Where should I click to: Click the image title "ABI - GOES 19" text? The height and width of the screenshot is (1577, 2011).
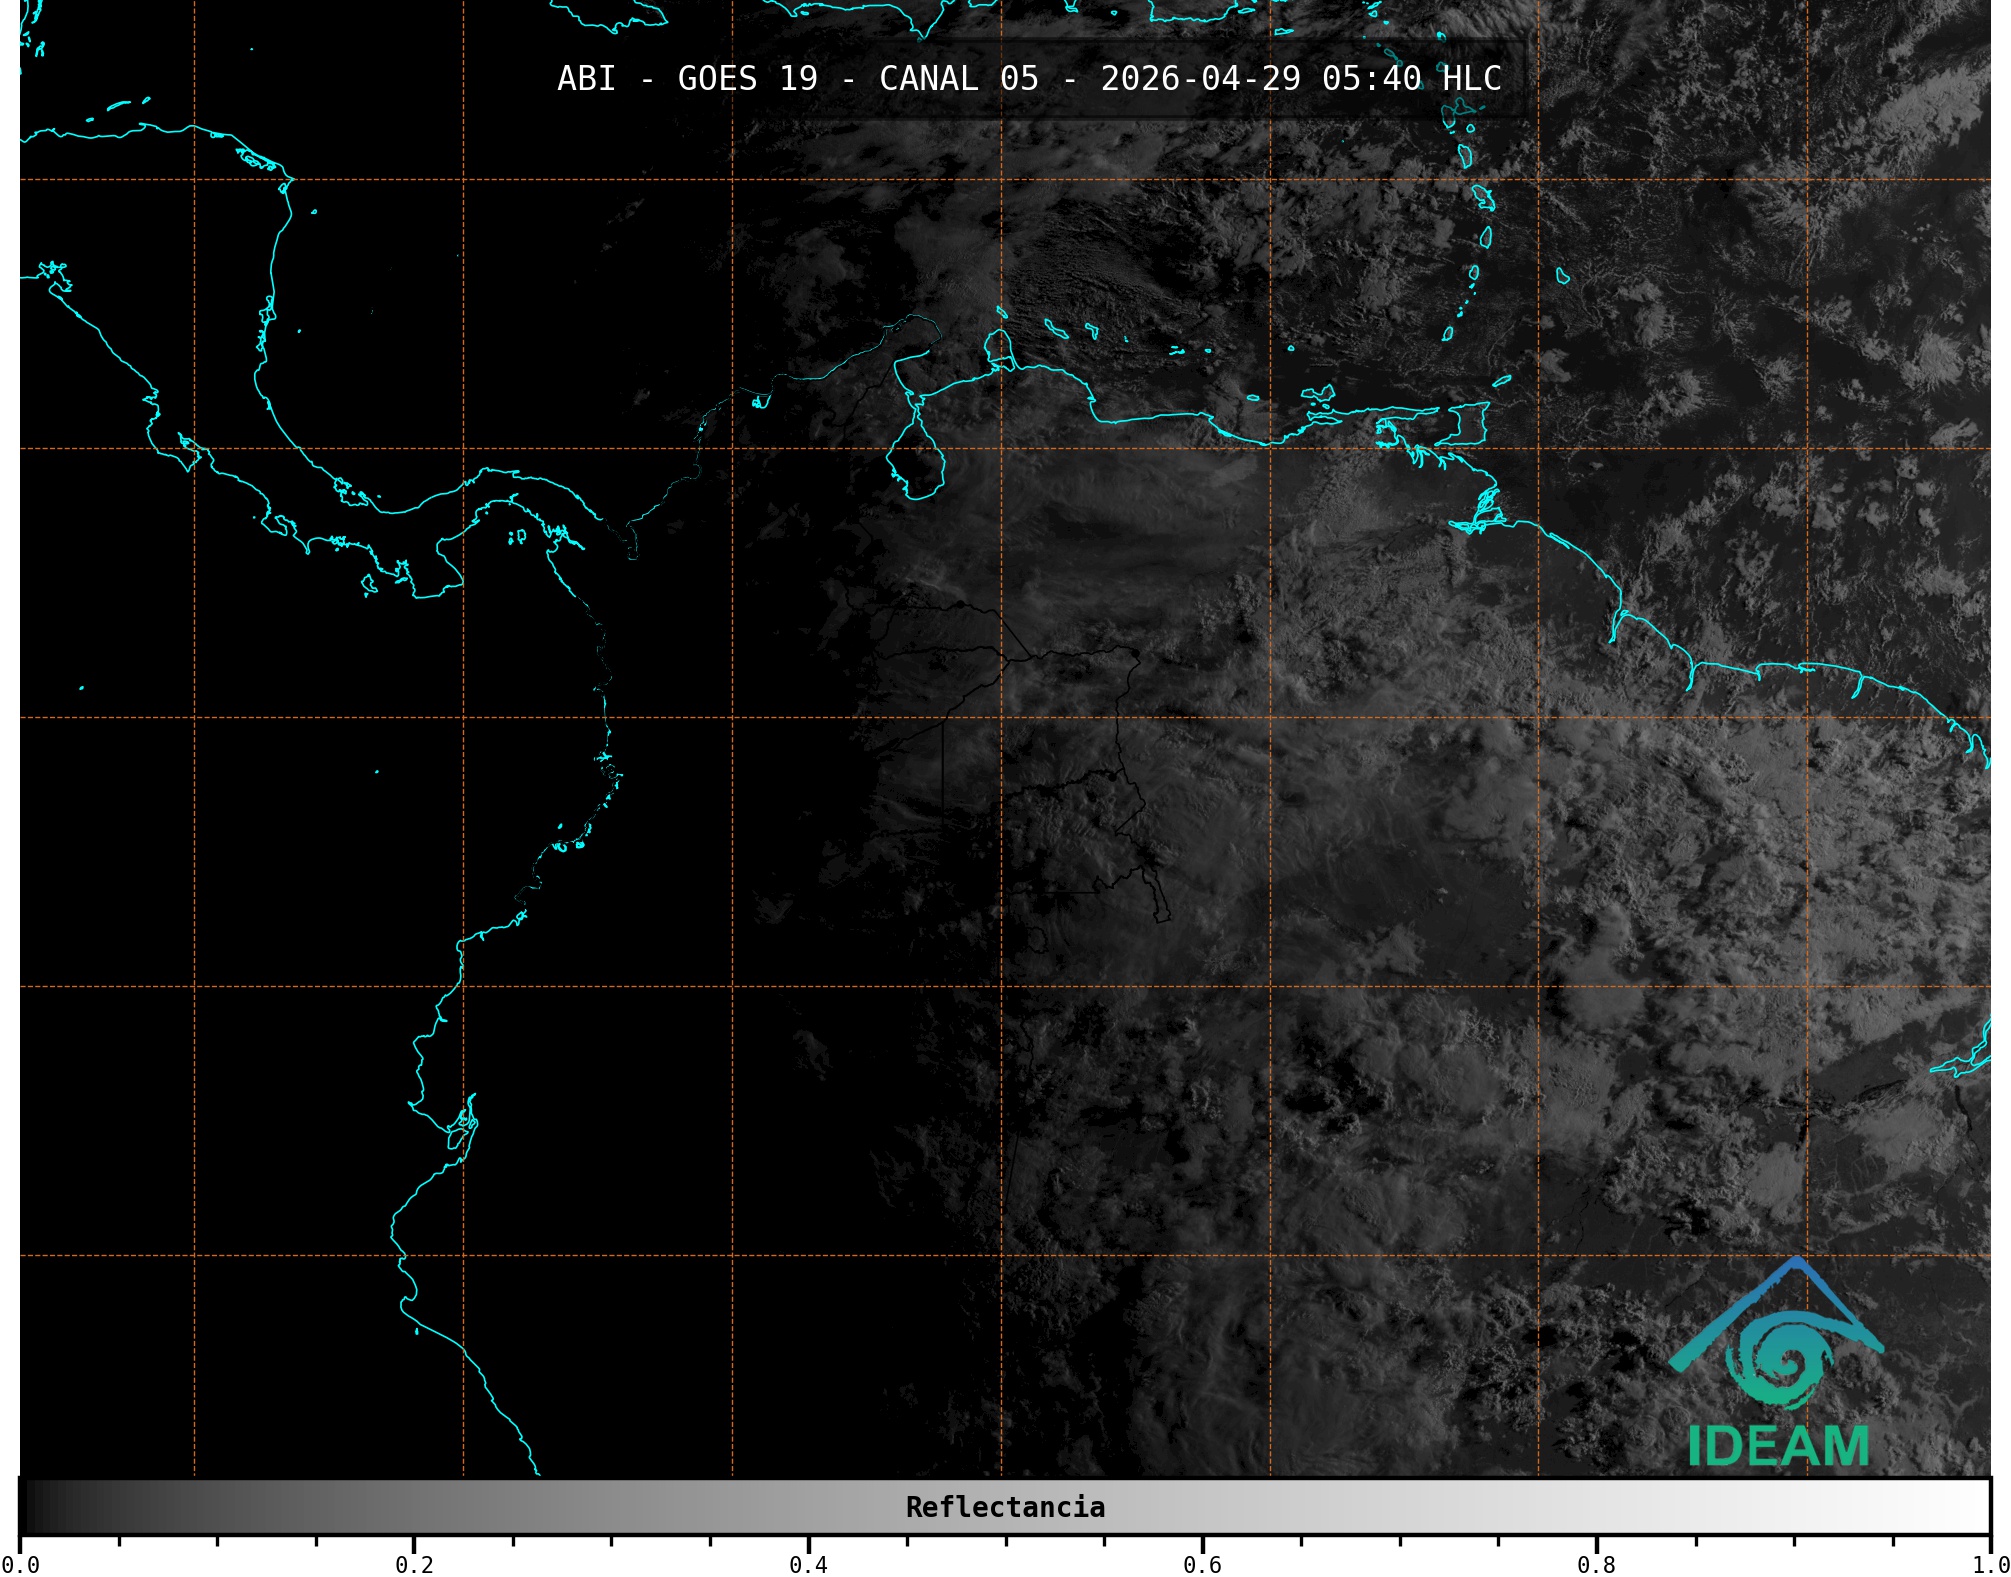coord(687,78)
